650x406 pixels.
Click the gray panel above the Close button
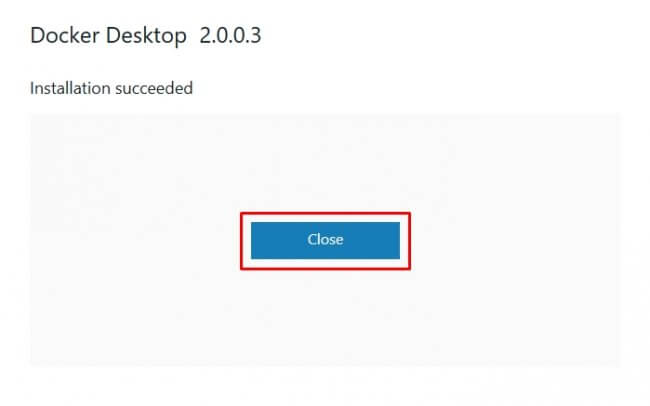(325, 162)
